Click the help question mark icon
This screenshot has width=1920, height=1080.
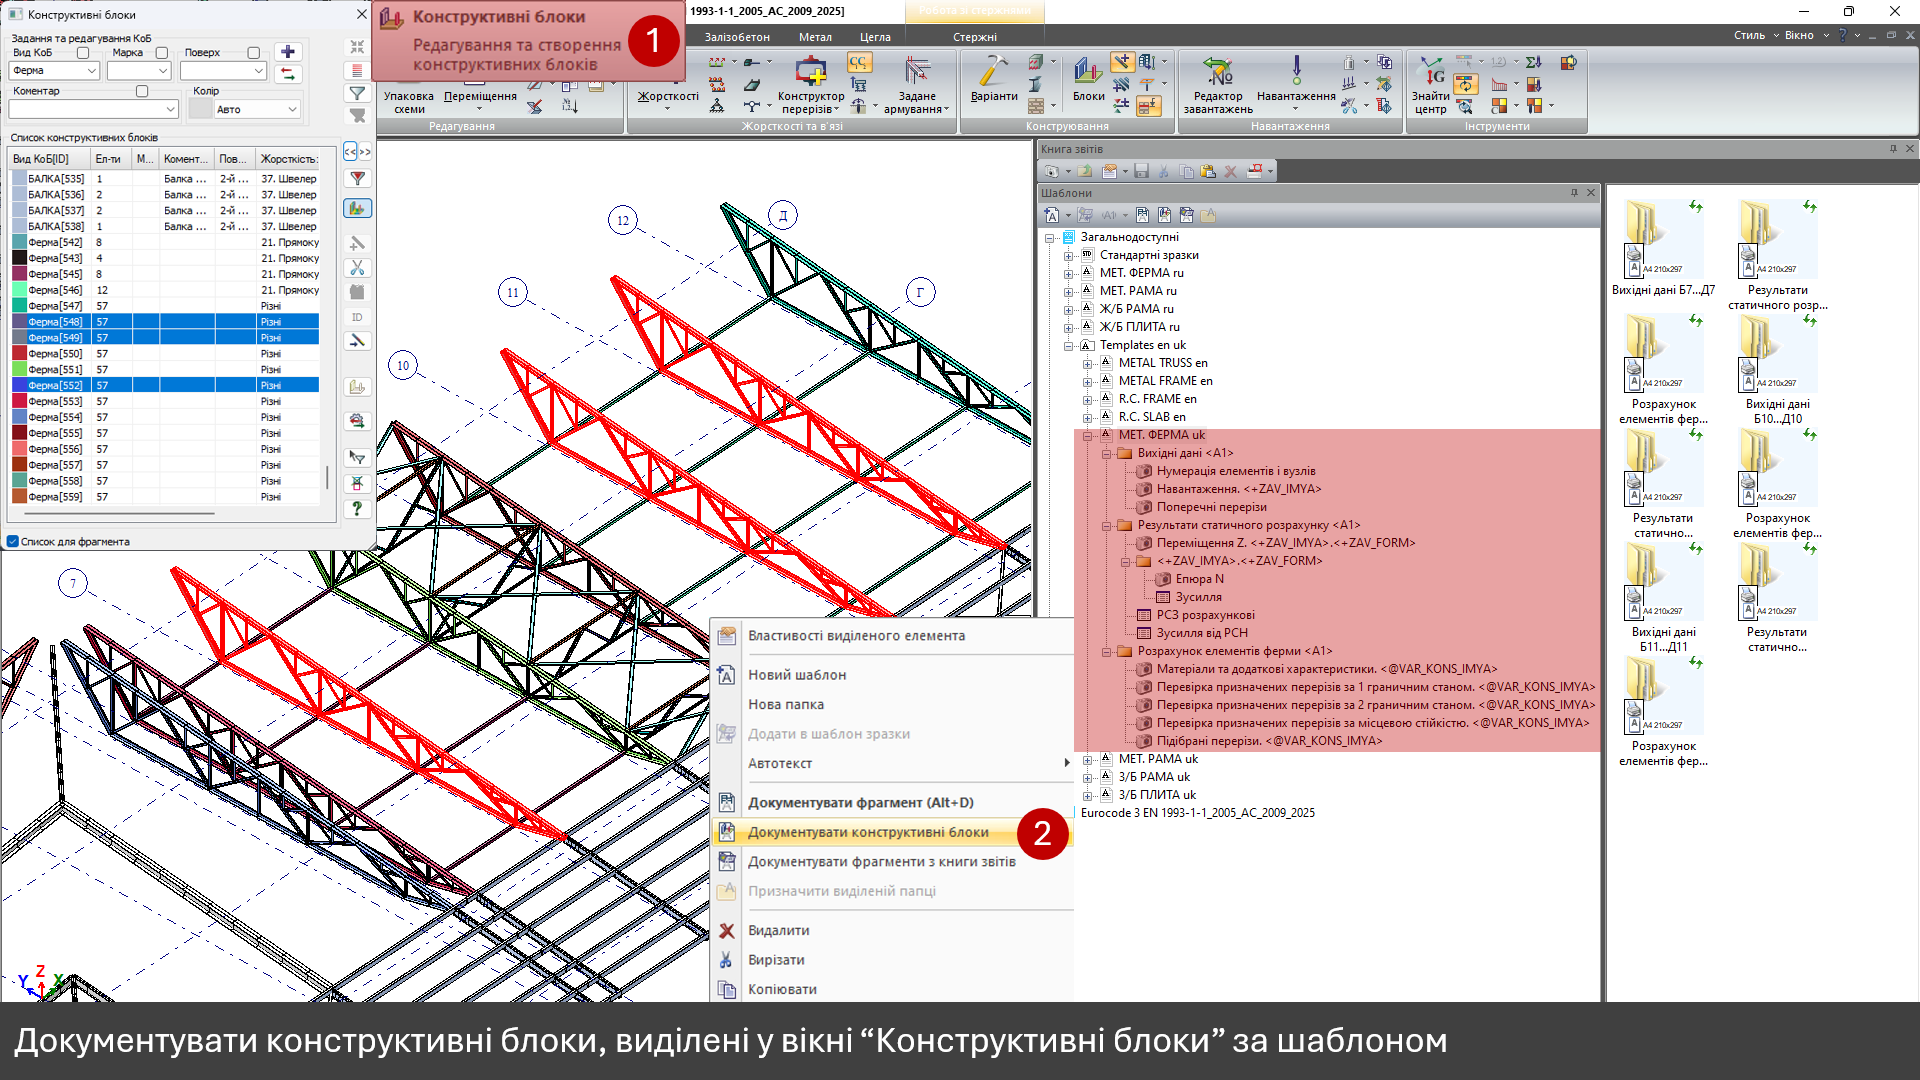pos(357,508)
